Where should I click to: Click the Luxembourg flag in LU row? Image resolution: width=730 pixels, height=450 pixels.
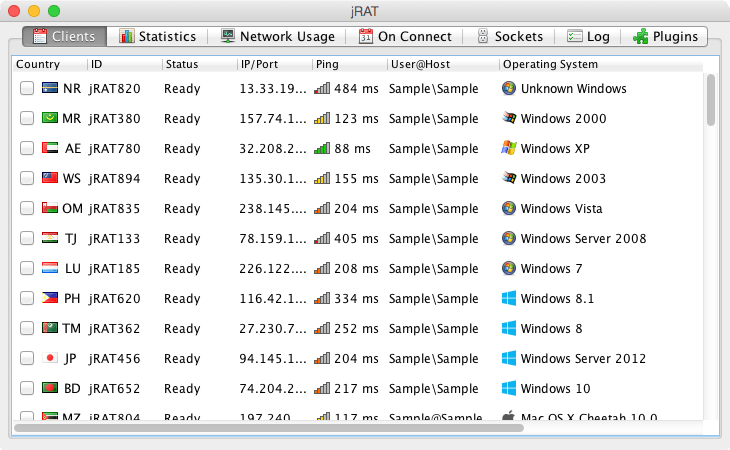50,269
